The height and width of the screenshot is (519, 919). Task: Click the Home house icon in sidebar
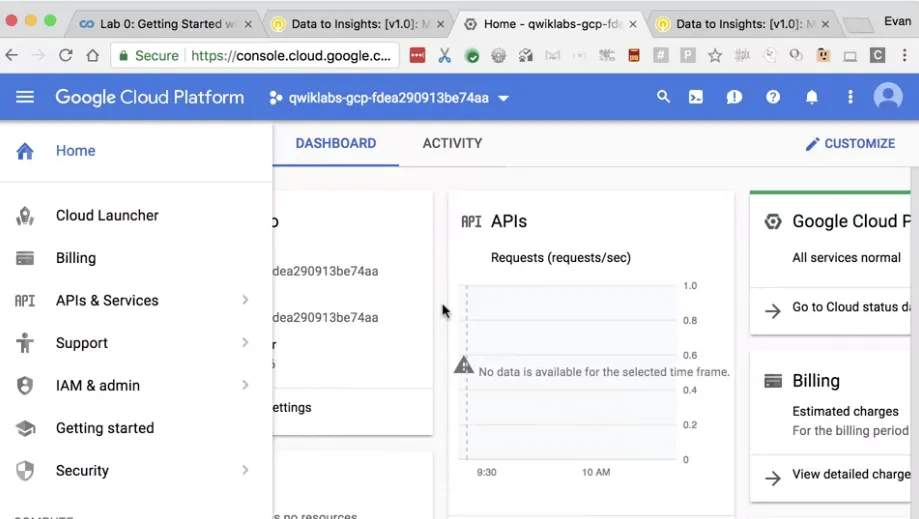tap(25, 151)
